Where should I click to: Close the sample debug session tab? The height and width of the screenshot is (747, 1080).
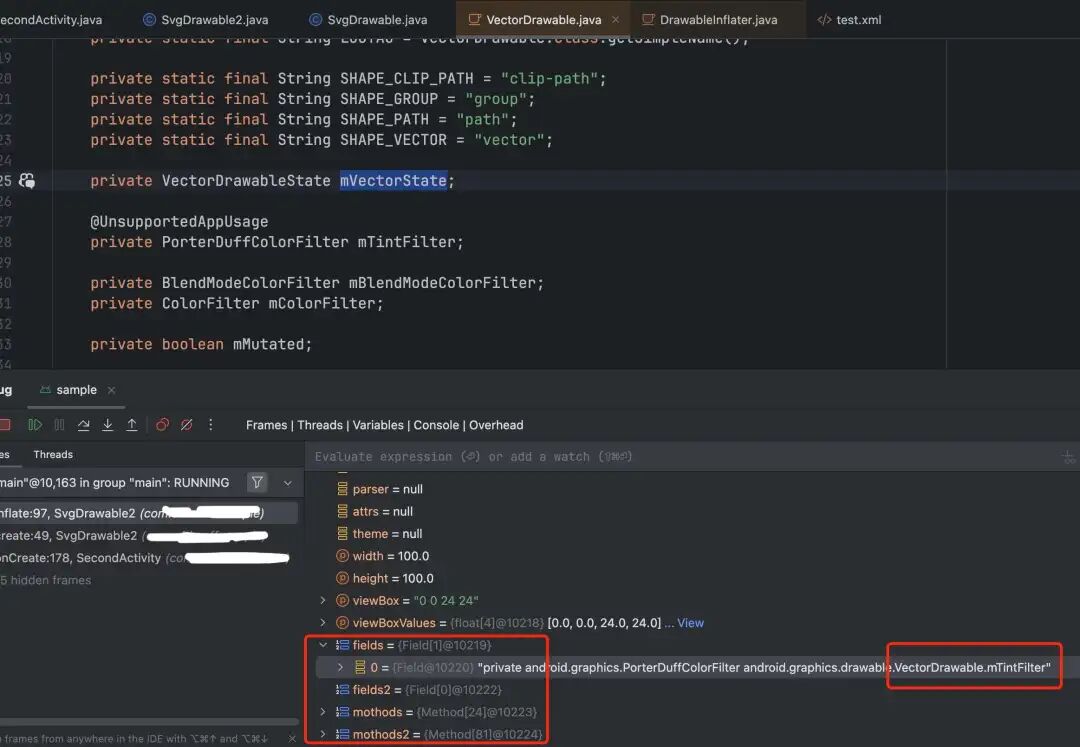pos(112,390)
